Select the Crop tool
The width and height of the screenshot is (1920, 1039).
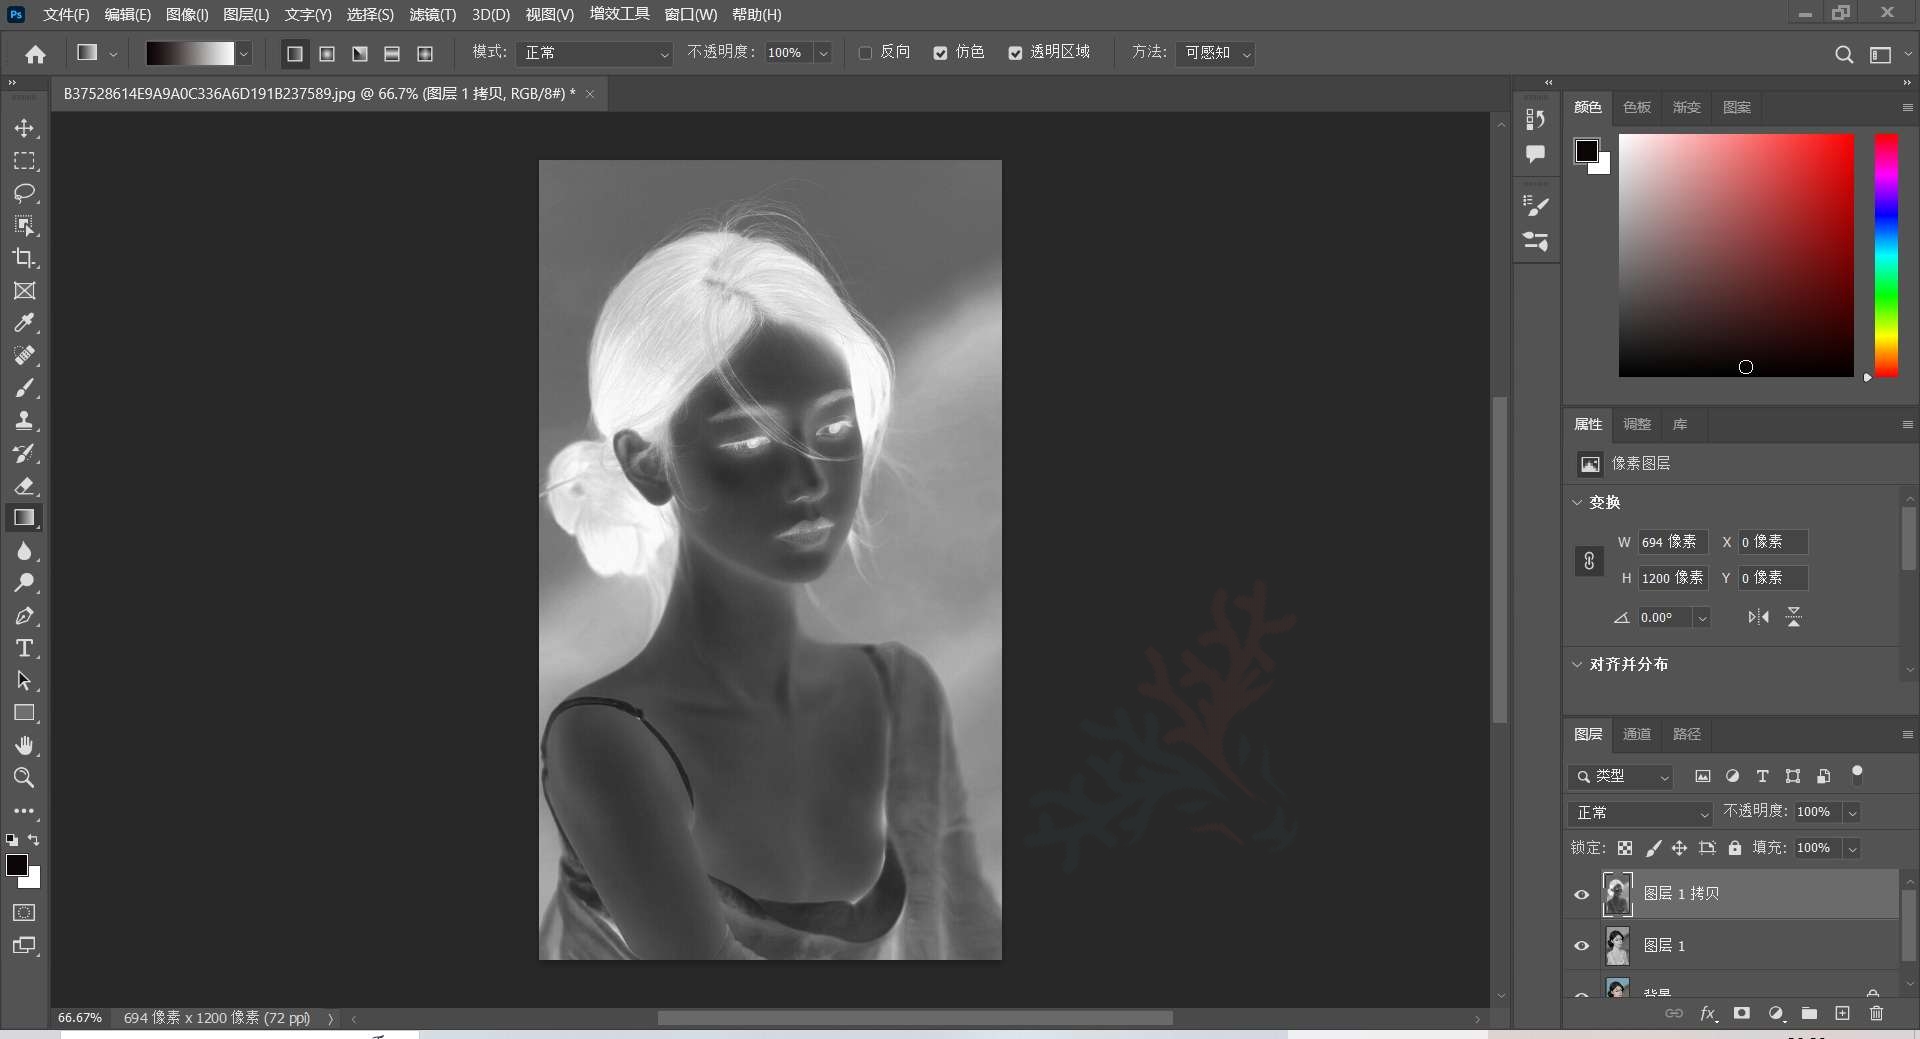tap(24, 258)
